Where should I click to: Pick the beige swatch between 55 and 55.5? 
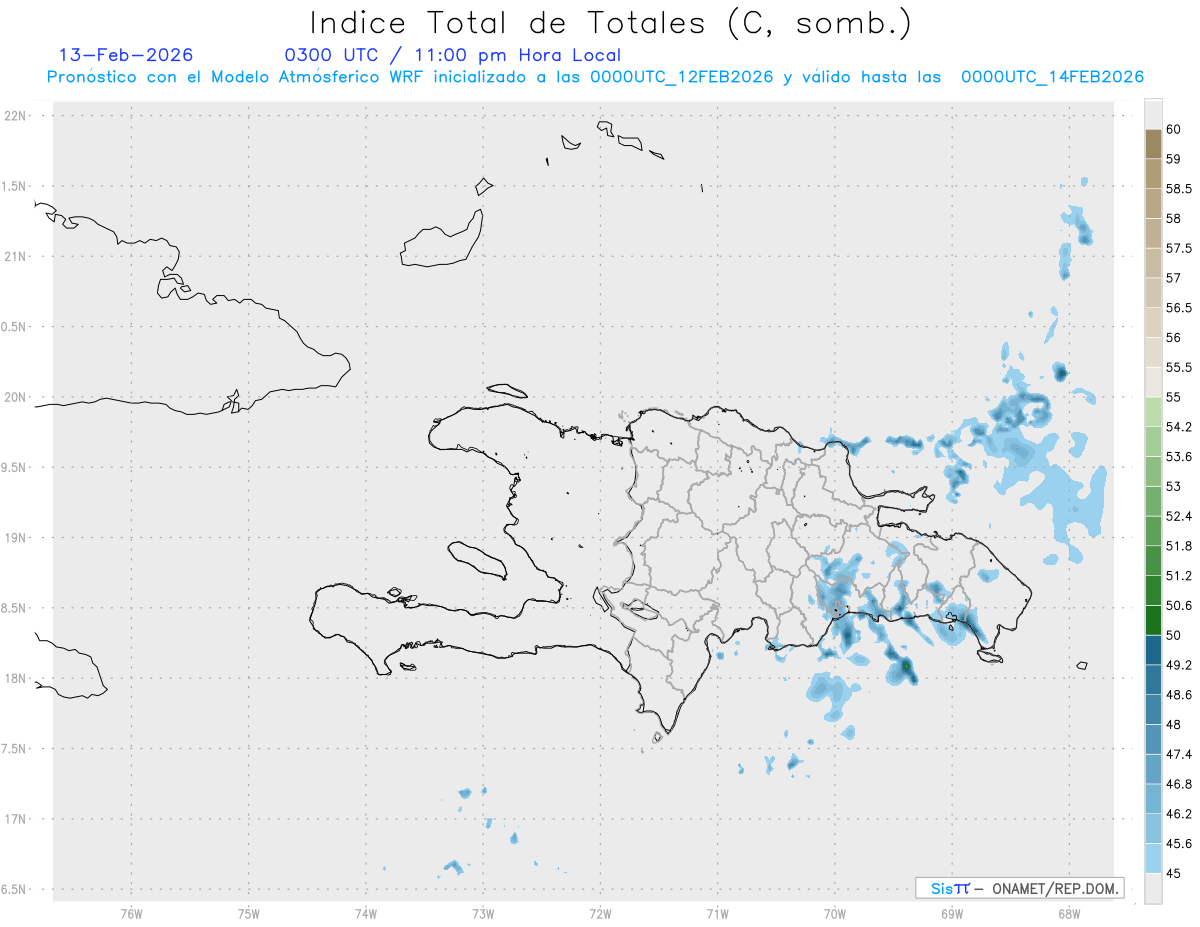1153,382
